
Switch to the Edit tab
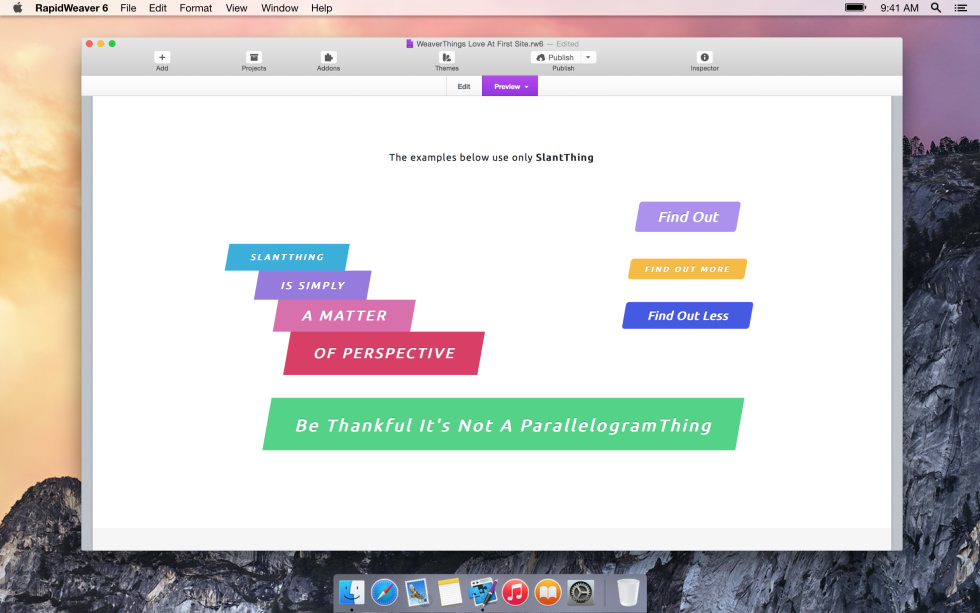[464, 86]
